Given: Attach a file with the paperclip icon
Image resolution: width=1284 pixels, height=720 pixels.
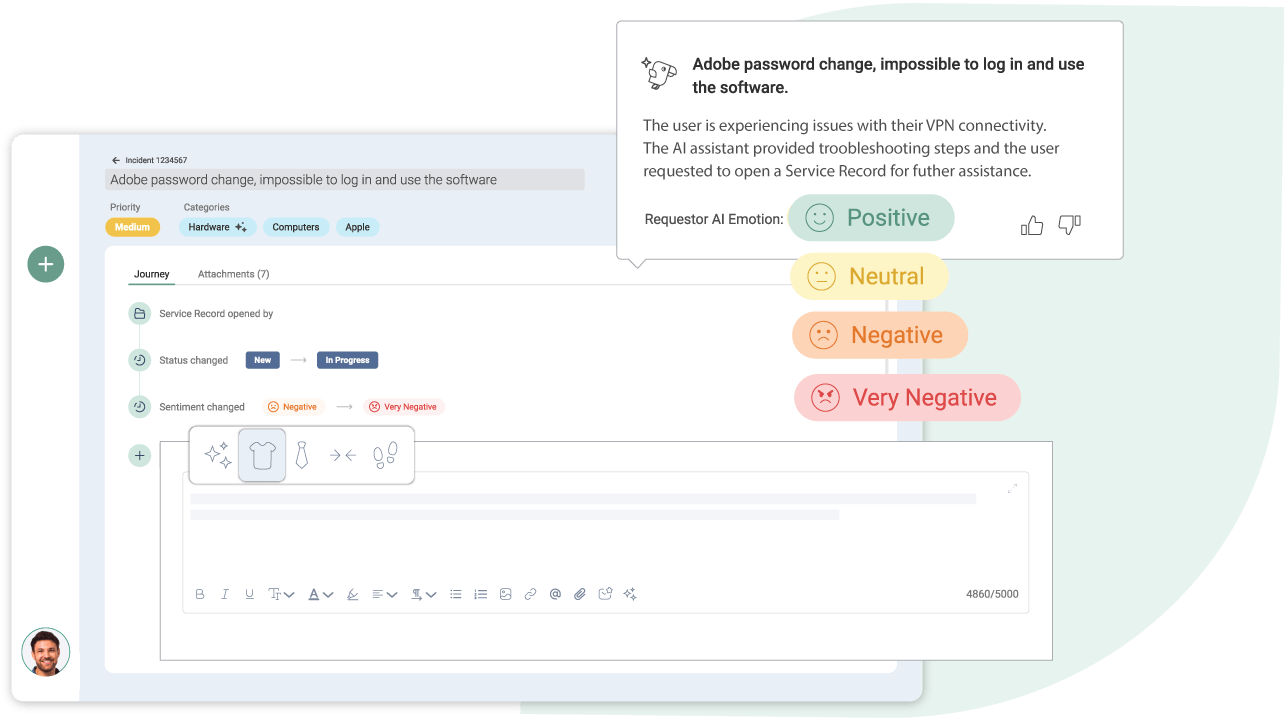Looking at the screenshot, I should (580, 594).
